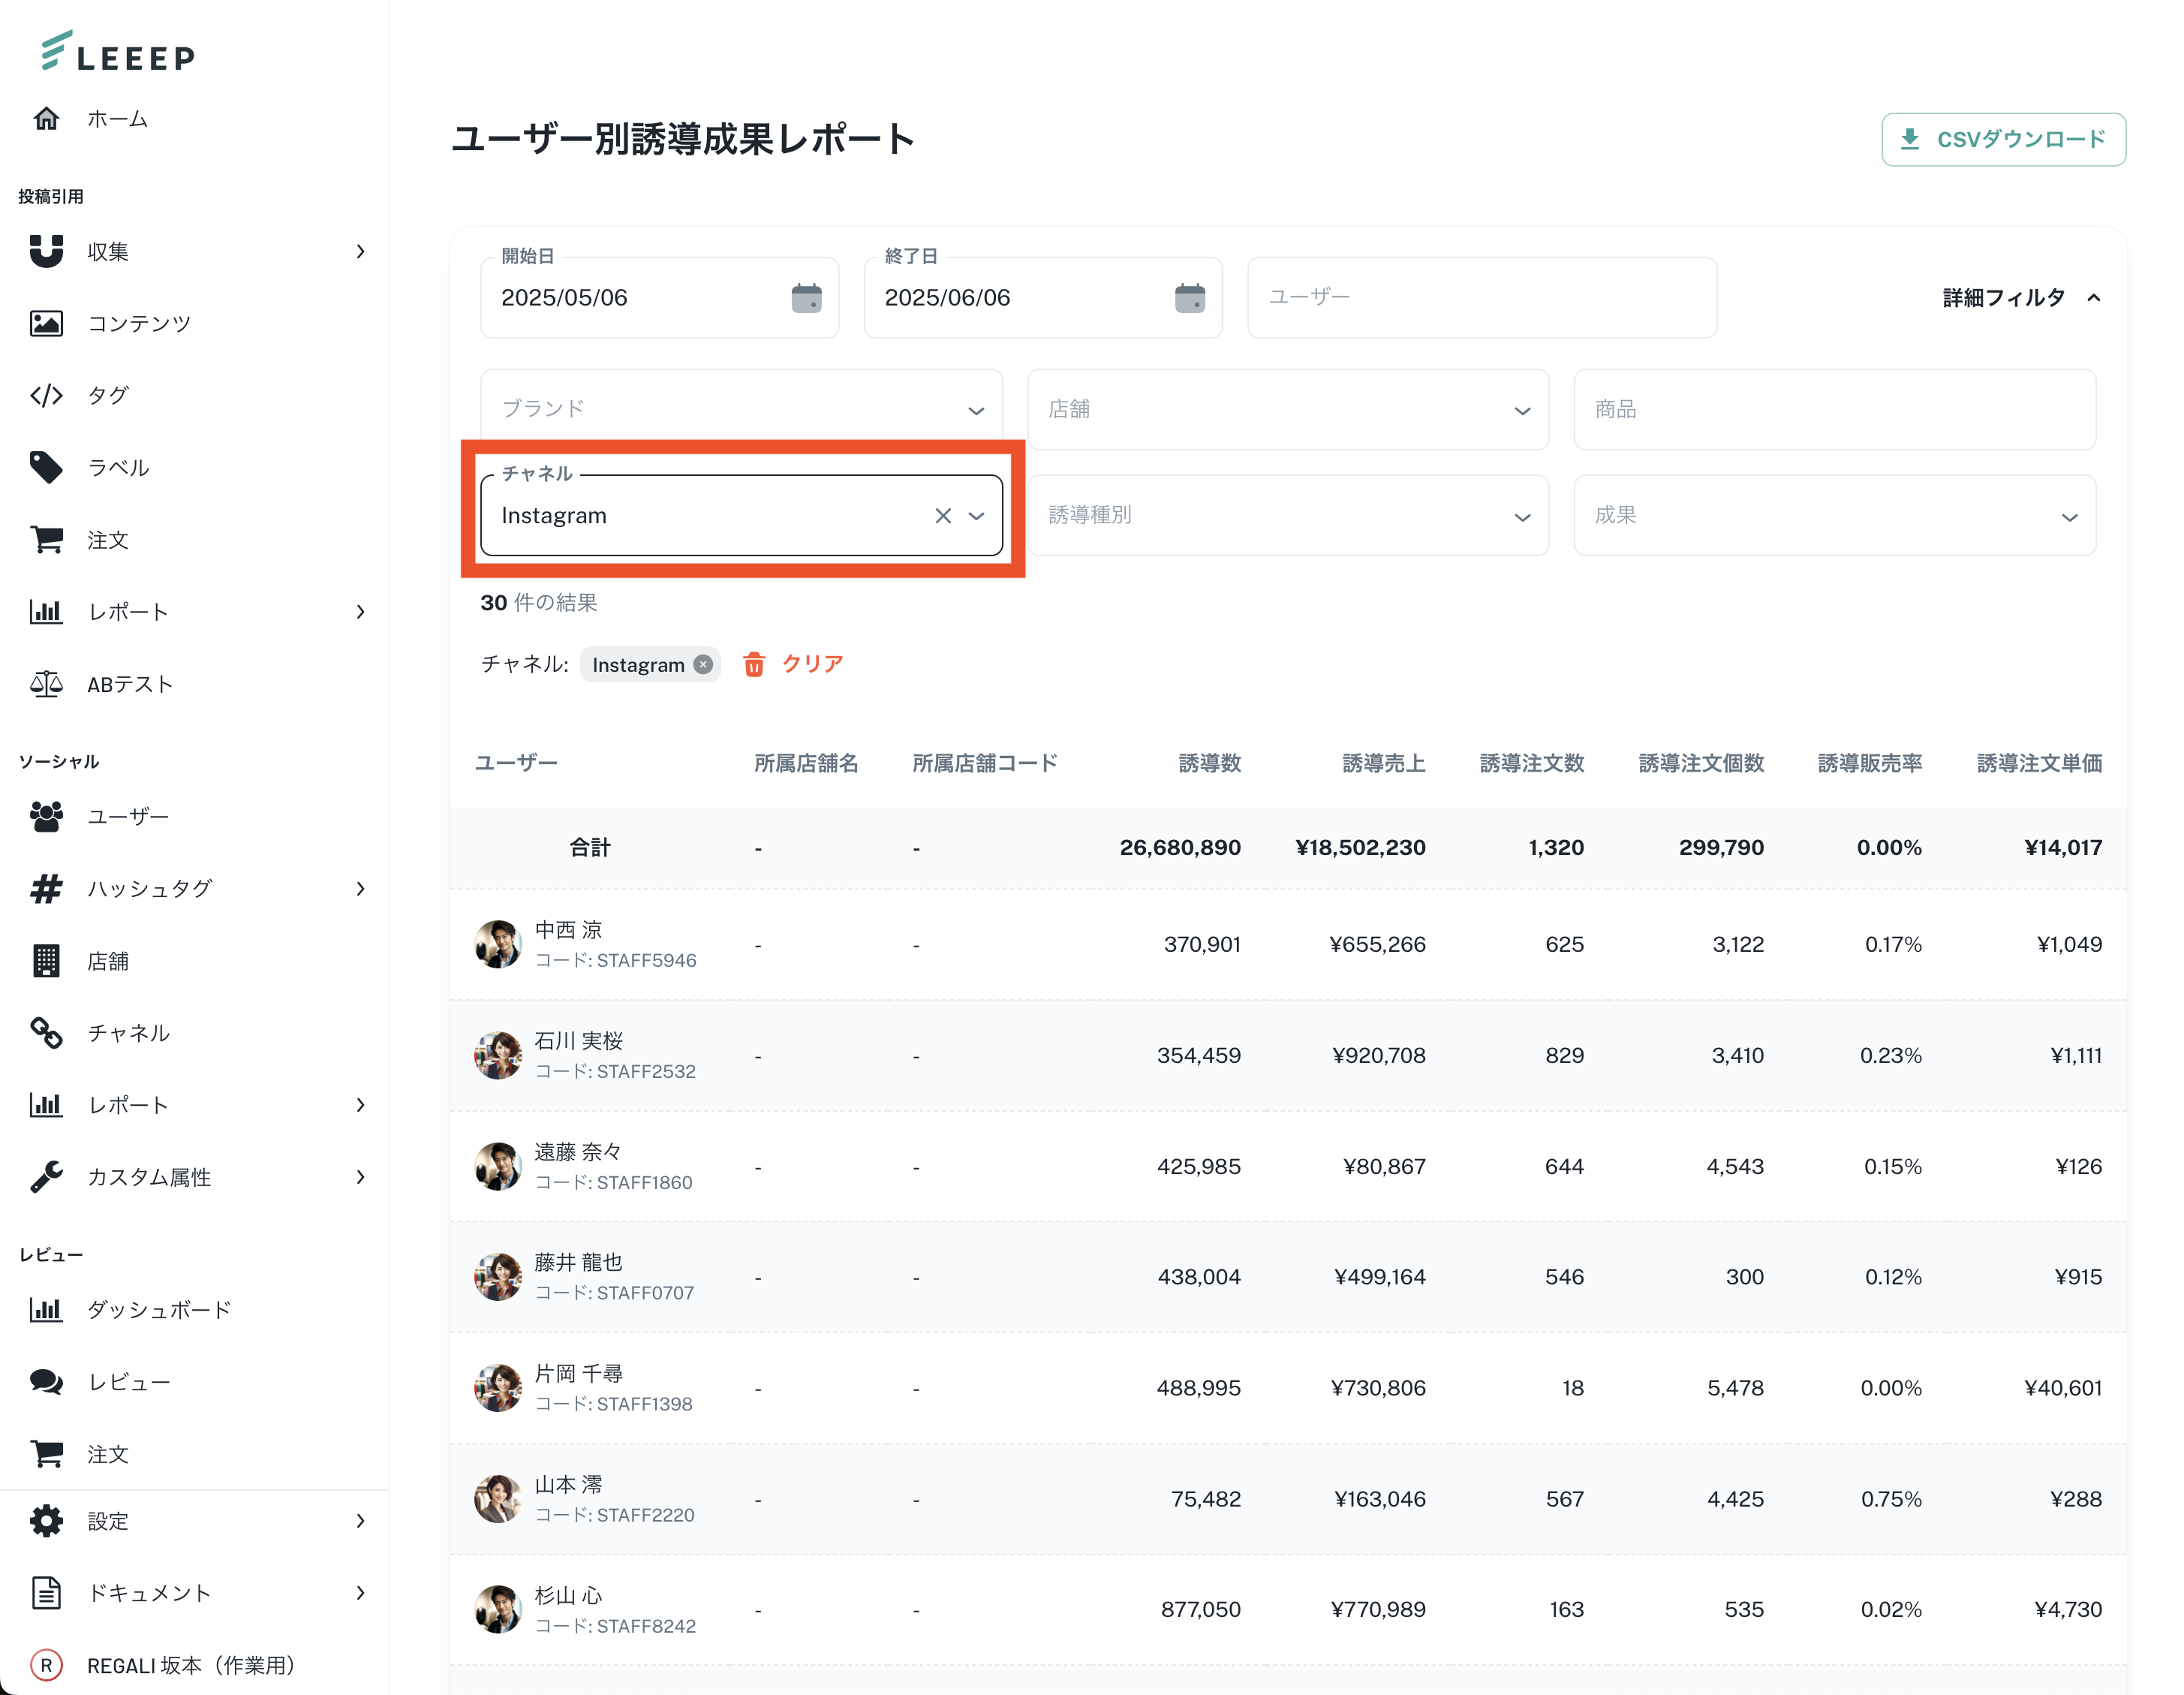Open the コンテンツ sidebar item
The width and height of the screenshot is (2184, 1695).
(138, 323)
